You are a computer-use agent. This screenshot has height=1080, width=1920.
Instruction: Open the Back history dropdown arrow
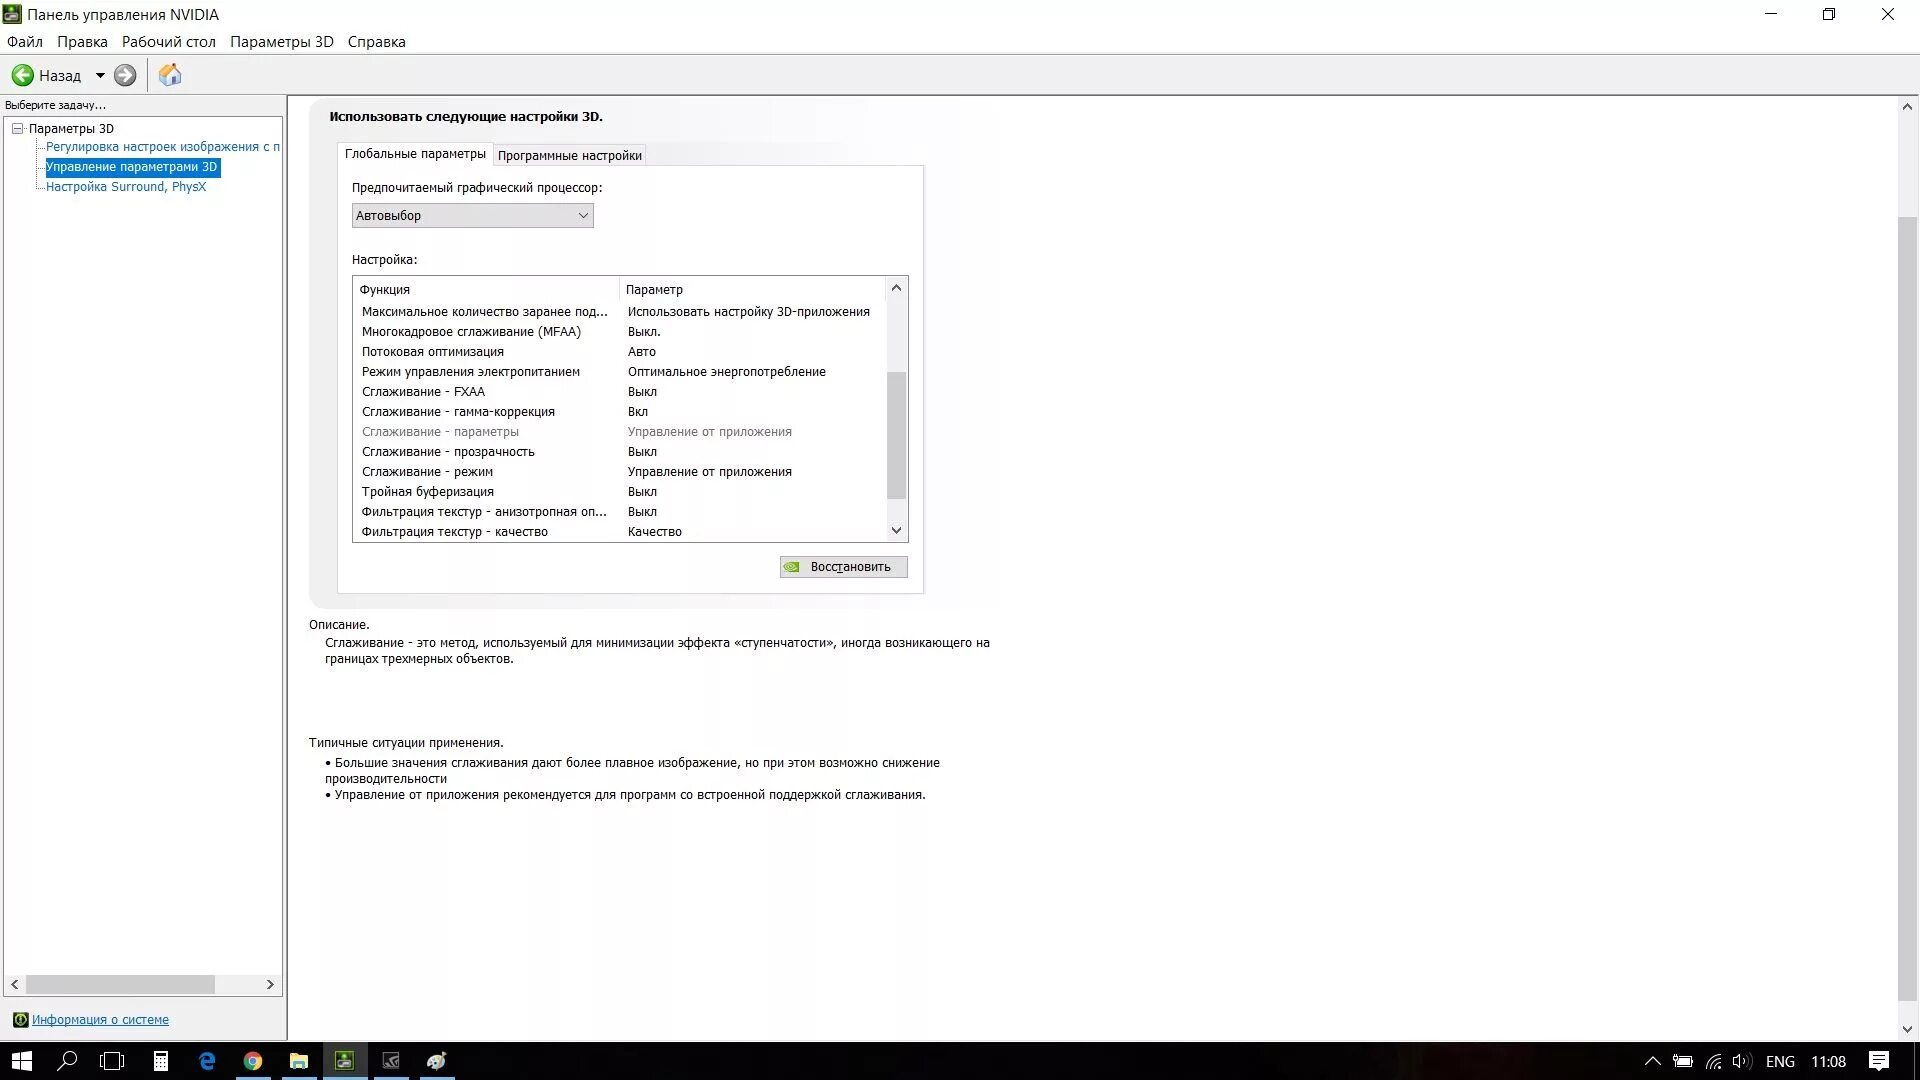coord(100,75)
